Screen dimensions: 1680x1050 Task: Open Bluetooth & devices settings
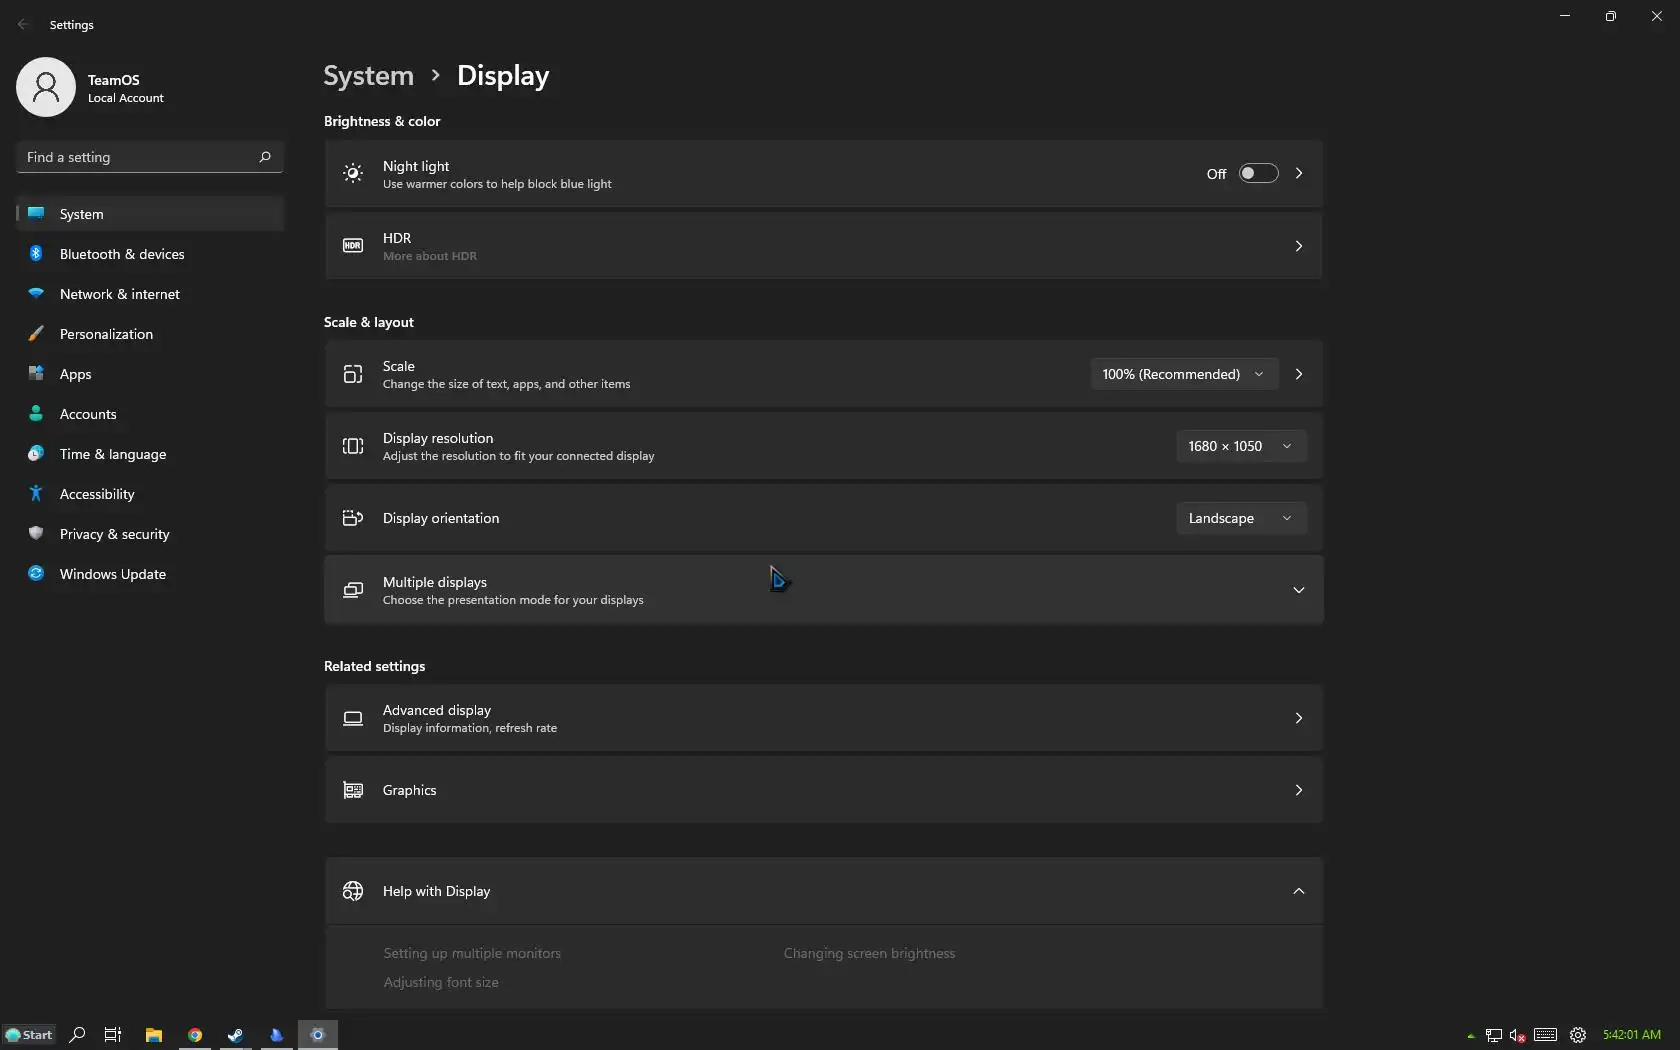click(121, 254)
